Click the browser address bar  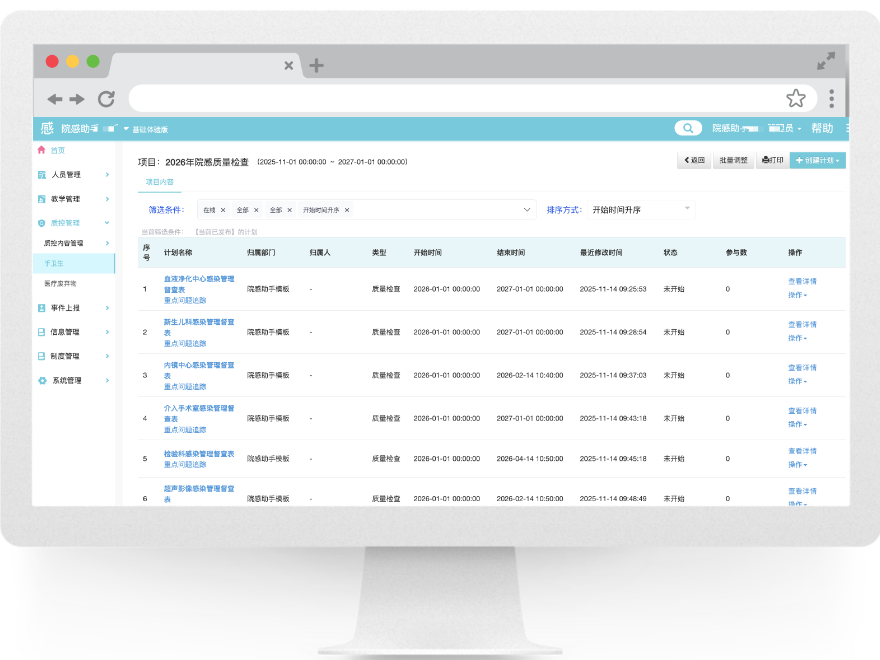[450, 98]
